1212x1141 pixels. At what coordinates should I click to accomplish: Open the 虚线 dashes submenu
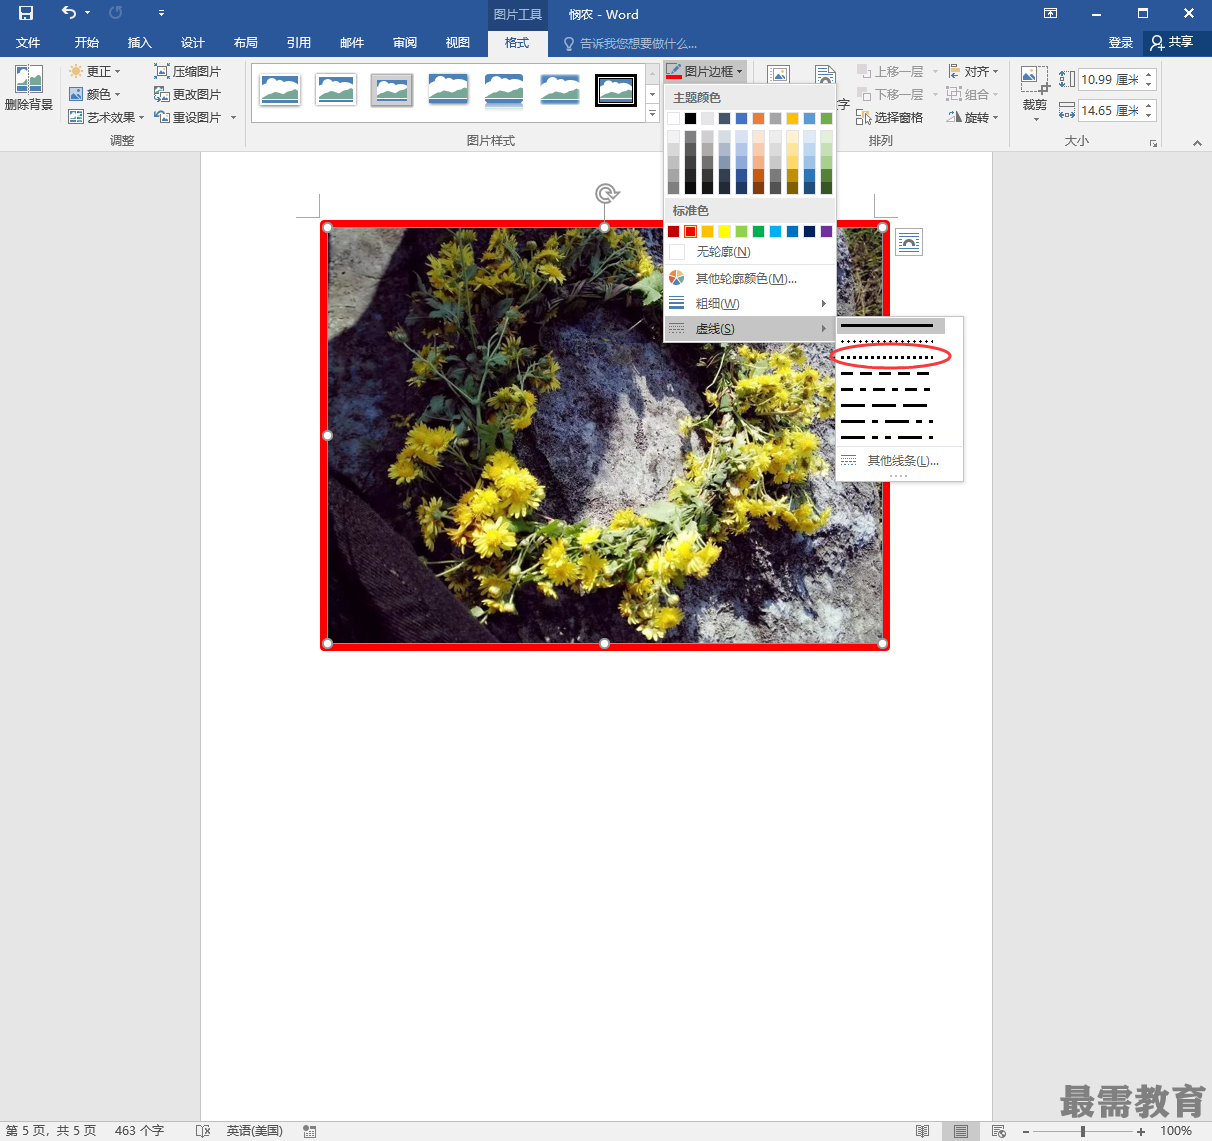tap(749, 328)
